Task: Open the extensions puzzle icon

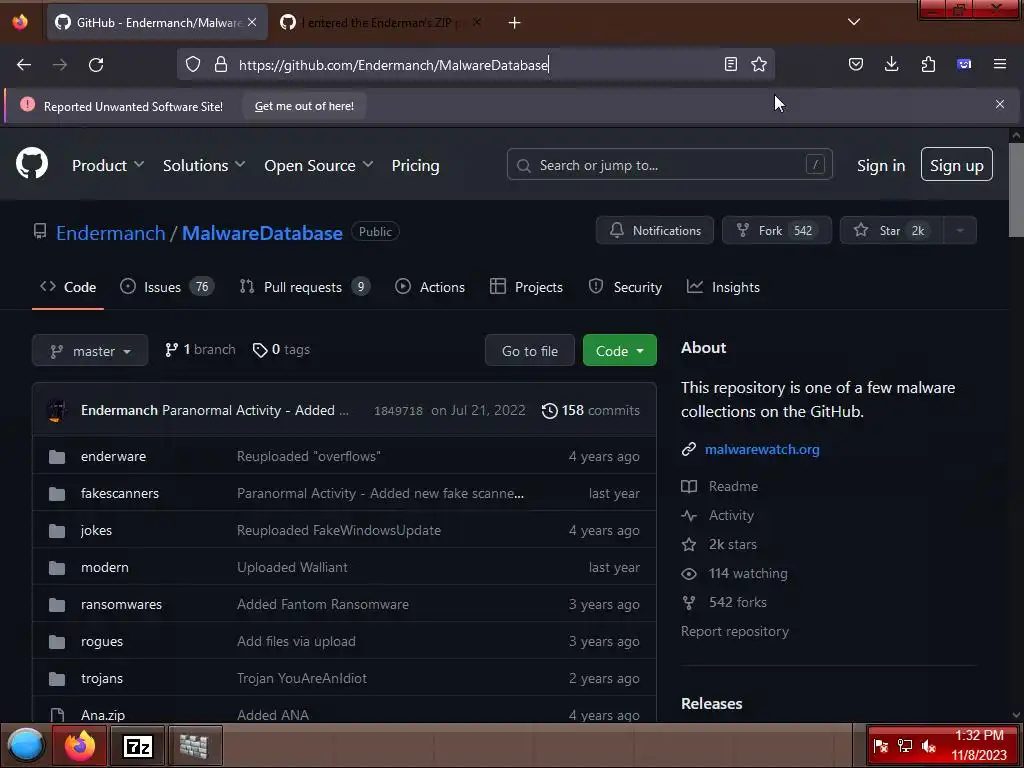Action: [928, 64]
